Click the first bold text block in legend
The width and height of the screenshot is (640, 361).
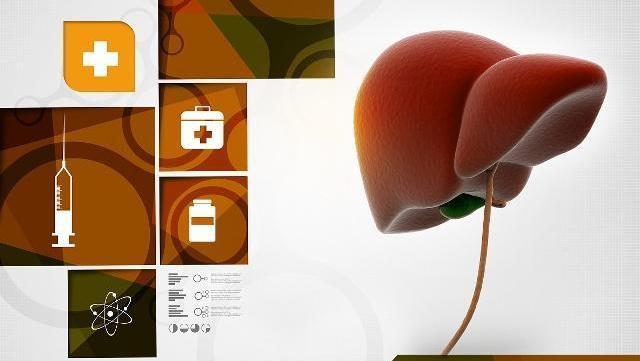point(178,279)
